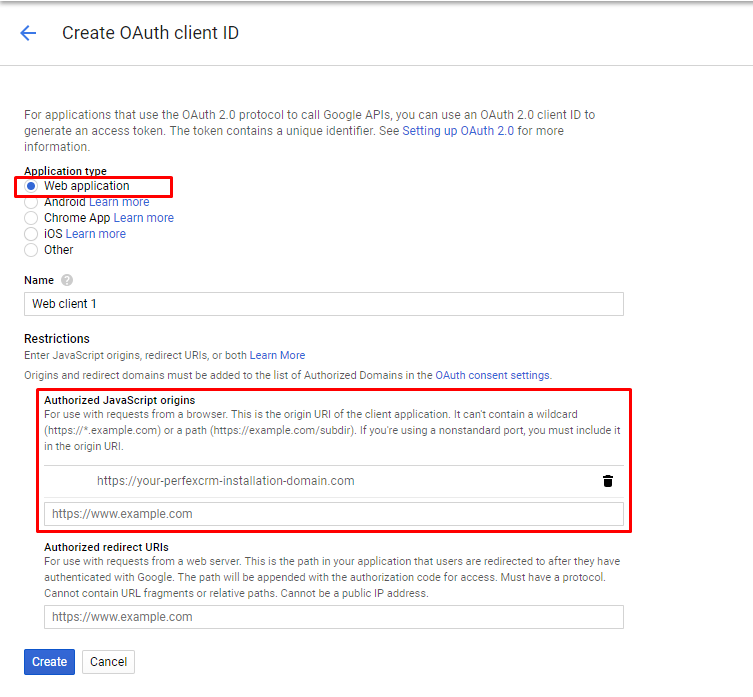The width and height of the screenshot is (753, 697).
Task: Open the OAuth consent settings link
Action: point(492,375)
